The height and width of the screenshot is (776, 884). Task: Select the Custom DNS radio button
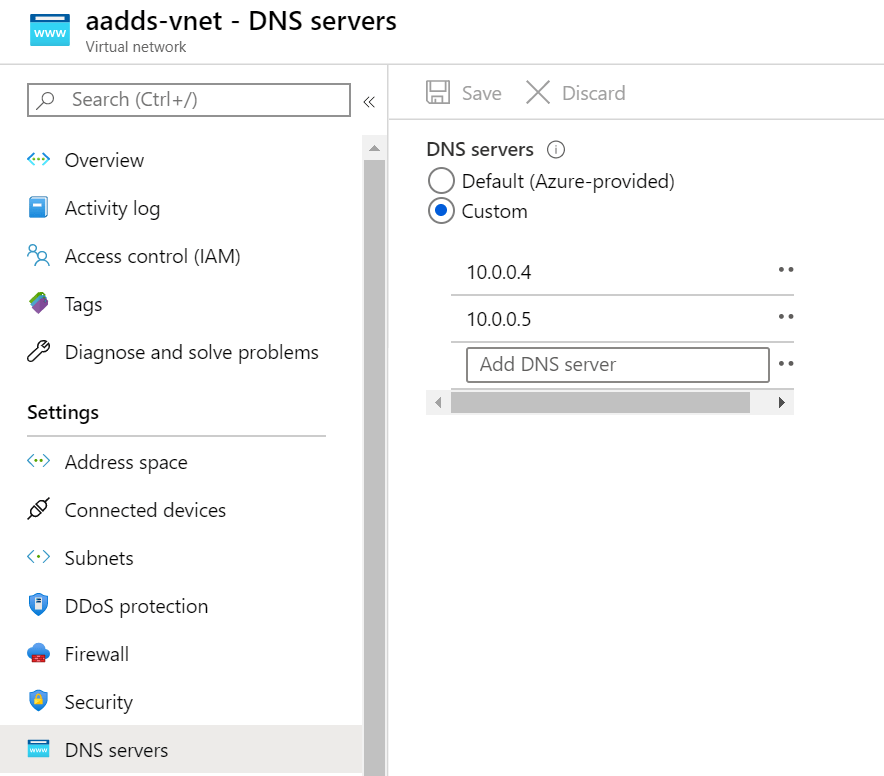tap(441, 211)
